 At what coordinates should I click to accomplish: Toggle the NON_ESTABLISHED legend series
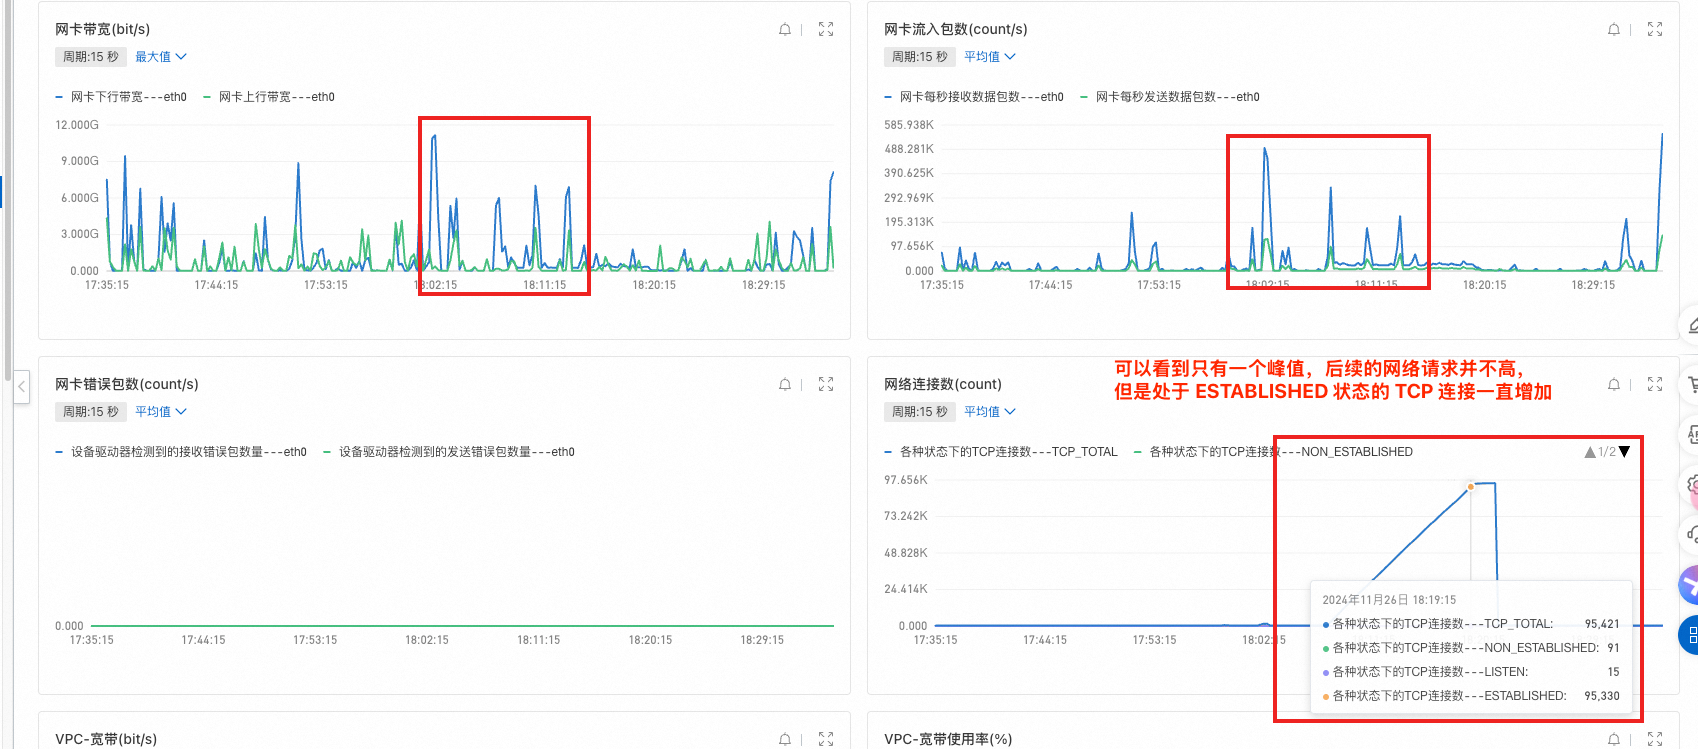click(1273, 452)
